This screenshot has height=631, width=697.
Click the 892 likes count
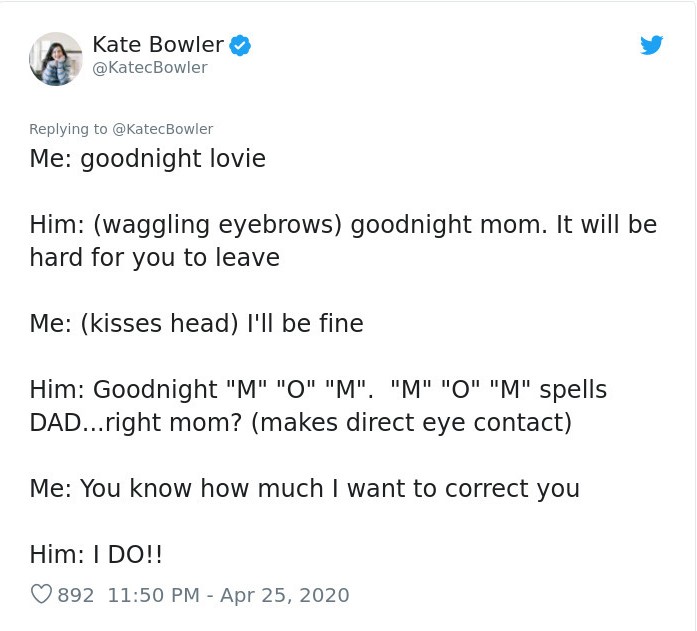[76, 595]
